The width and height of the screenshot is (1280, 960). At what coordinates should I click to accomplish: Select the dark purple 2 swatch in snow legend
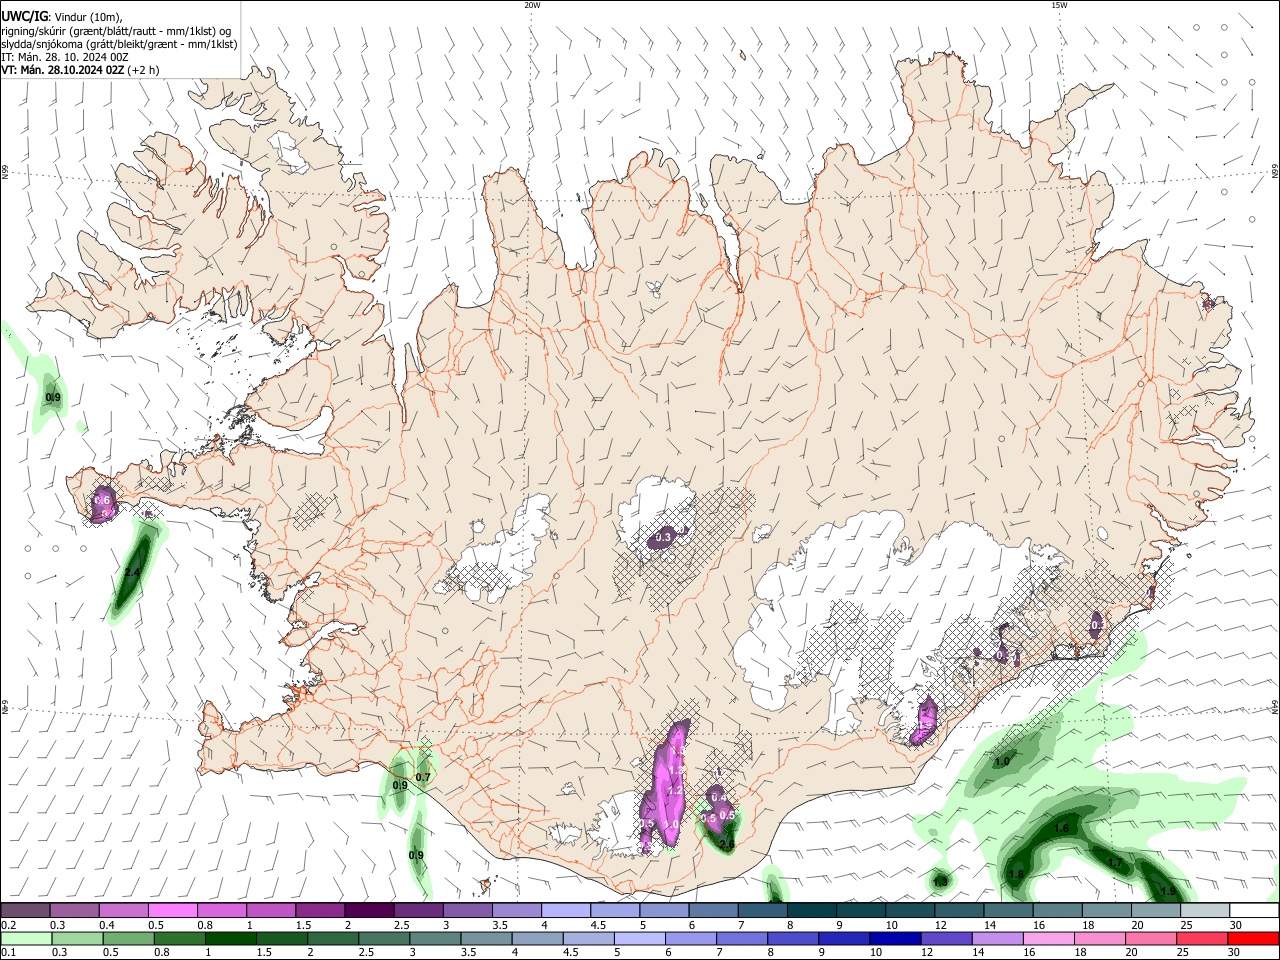(x=369, y=910)
